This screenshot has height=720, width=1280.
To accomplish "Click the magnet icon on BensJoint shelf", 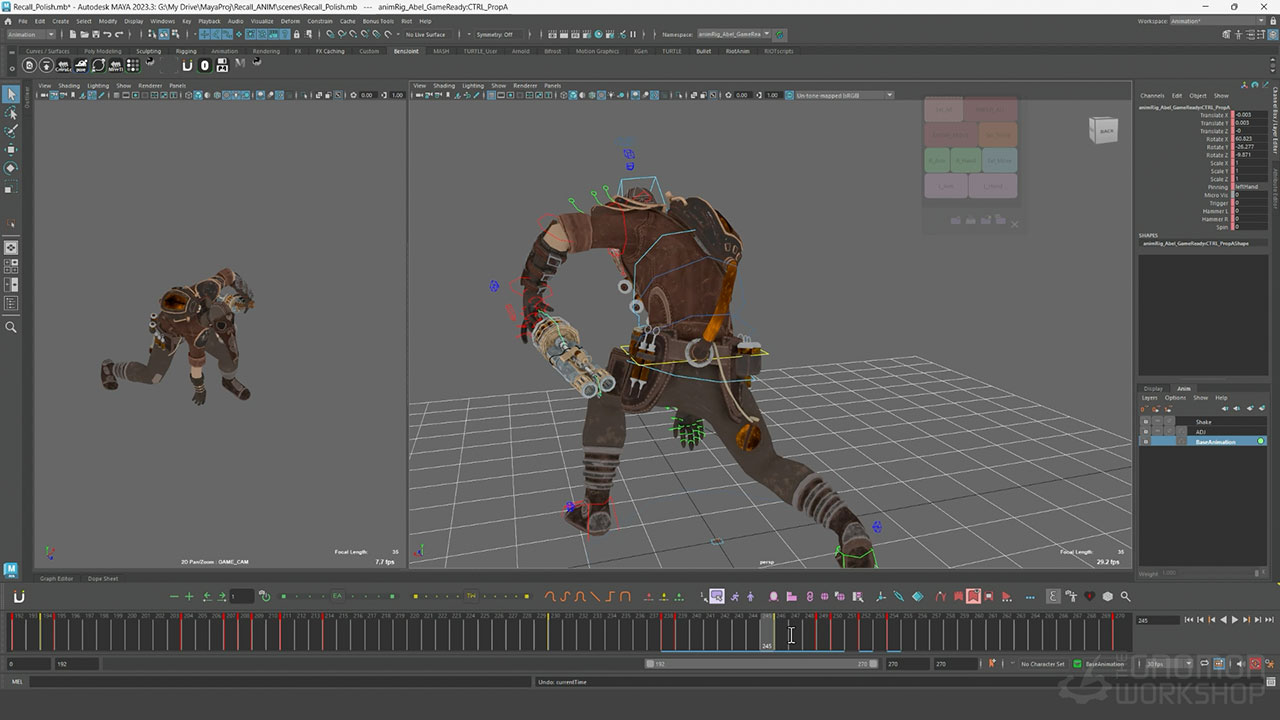I will tap(187, 66).
